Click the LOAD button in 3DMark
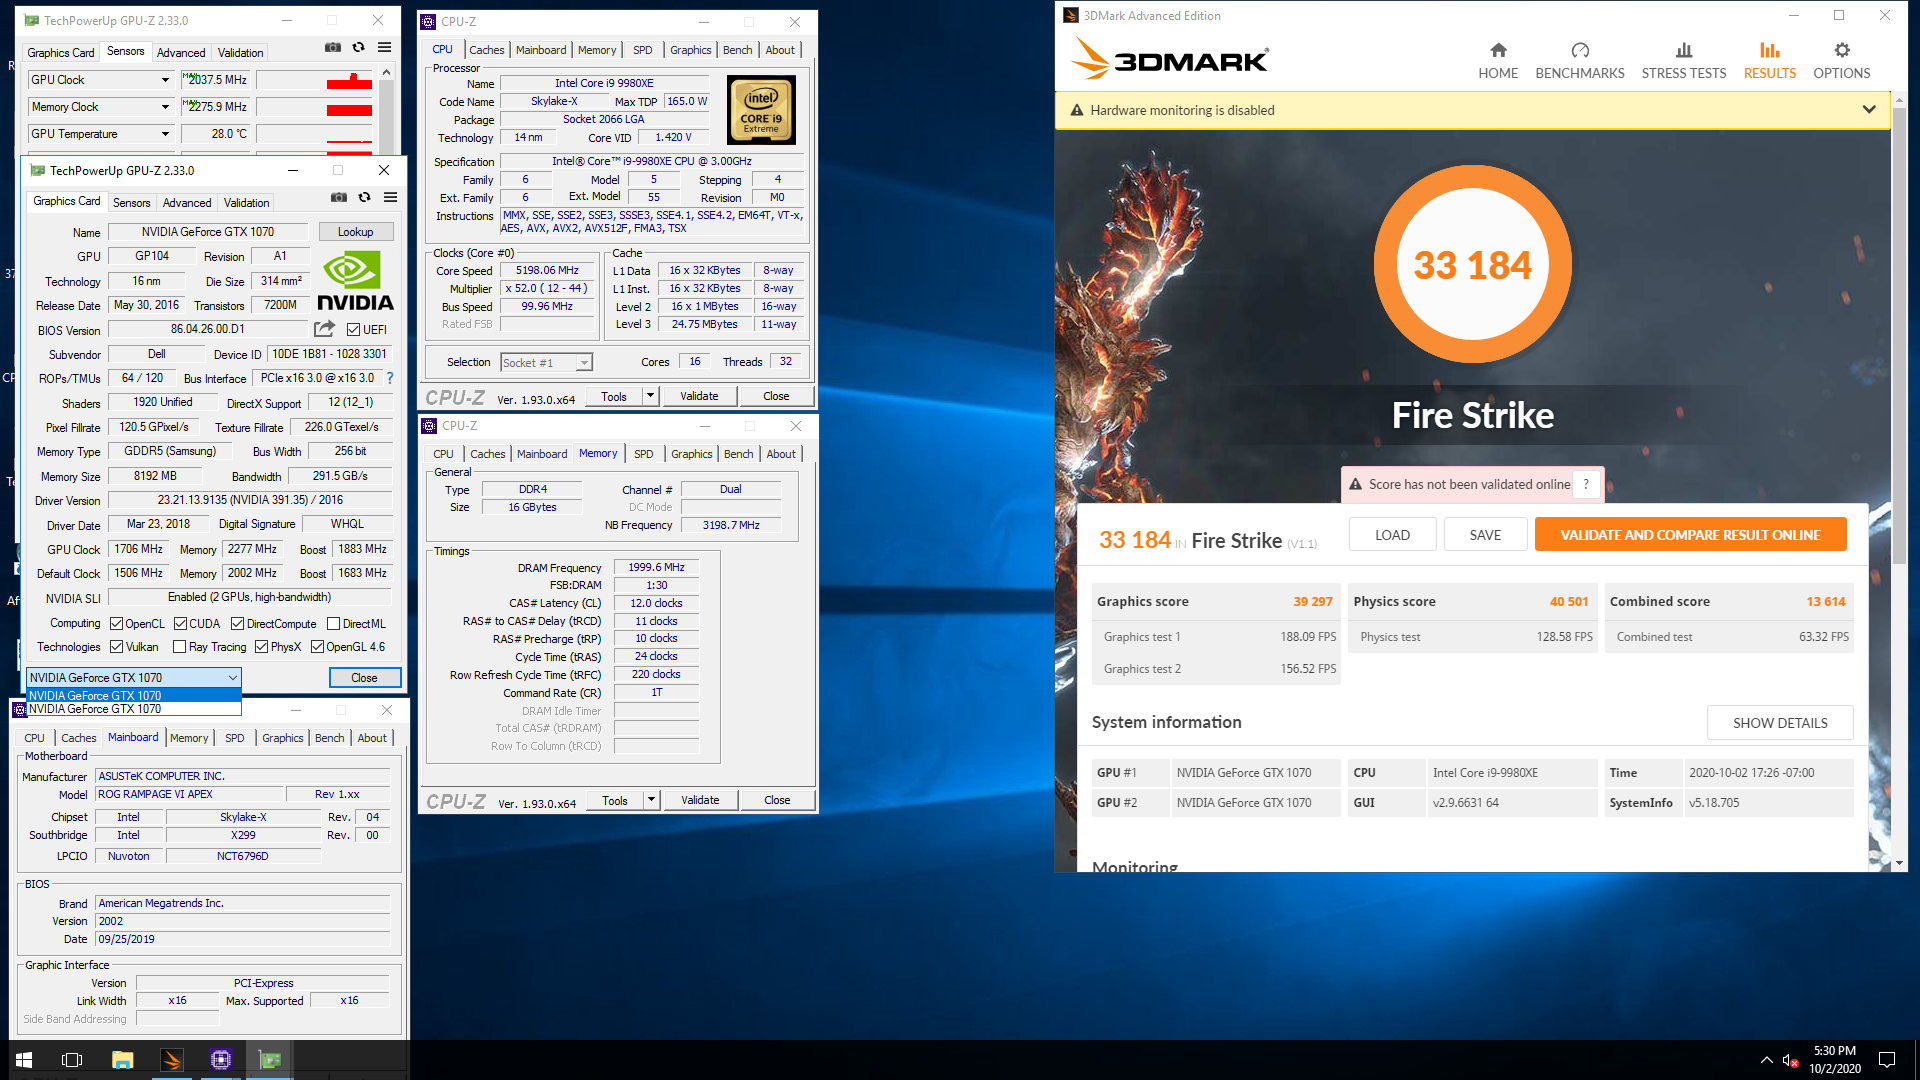The height and width of the screenshot is (1080, 1920). 1392,535
